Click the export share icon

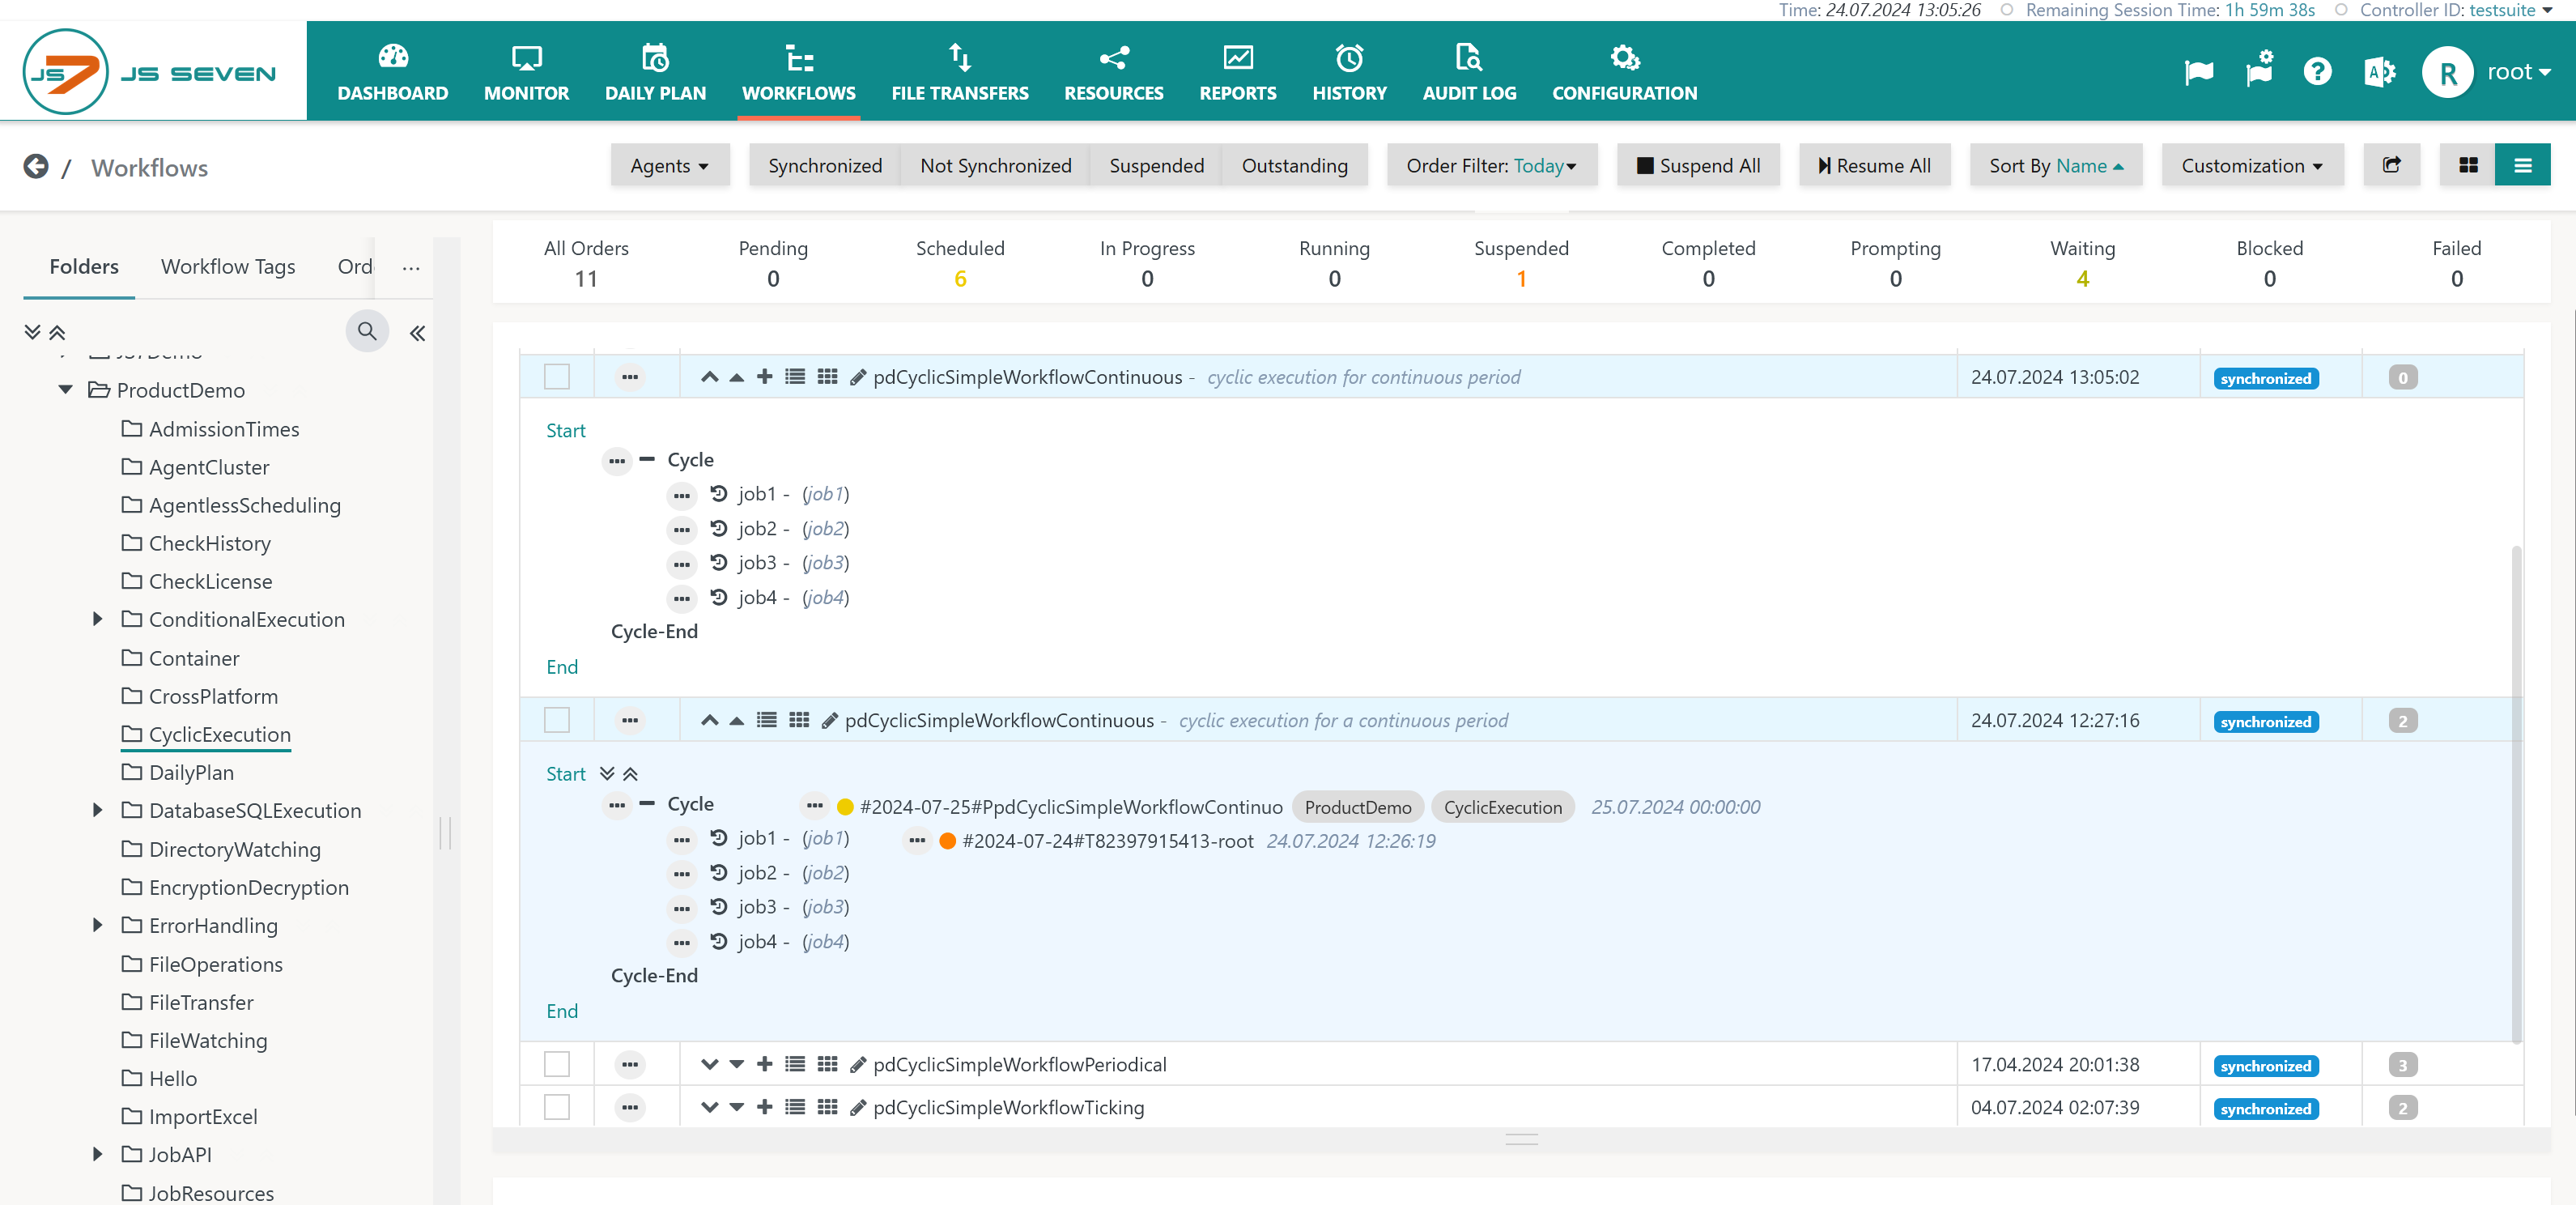pyautogui.click(x=2391, y=165)
